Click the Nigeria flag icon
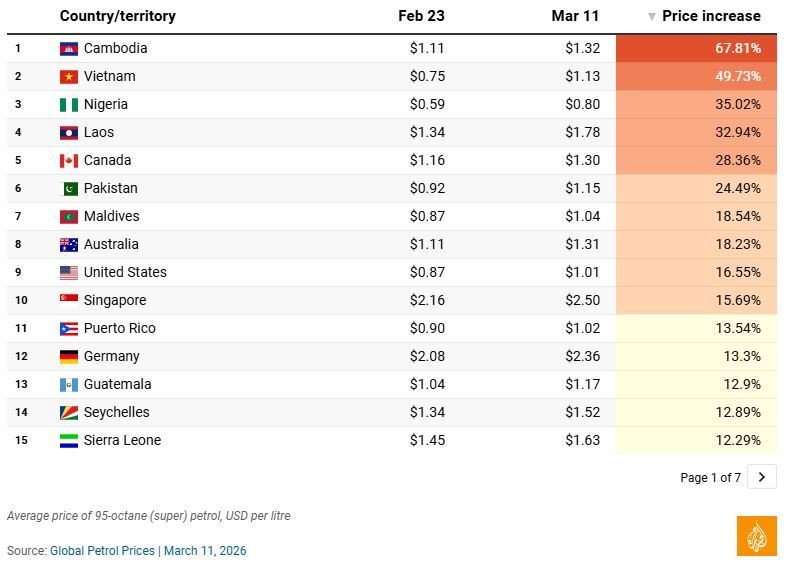The image size is (790, 569). (68, 105)
